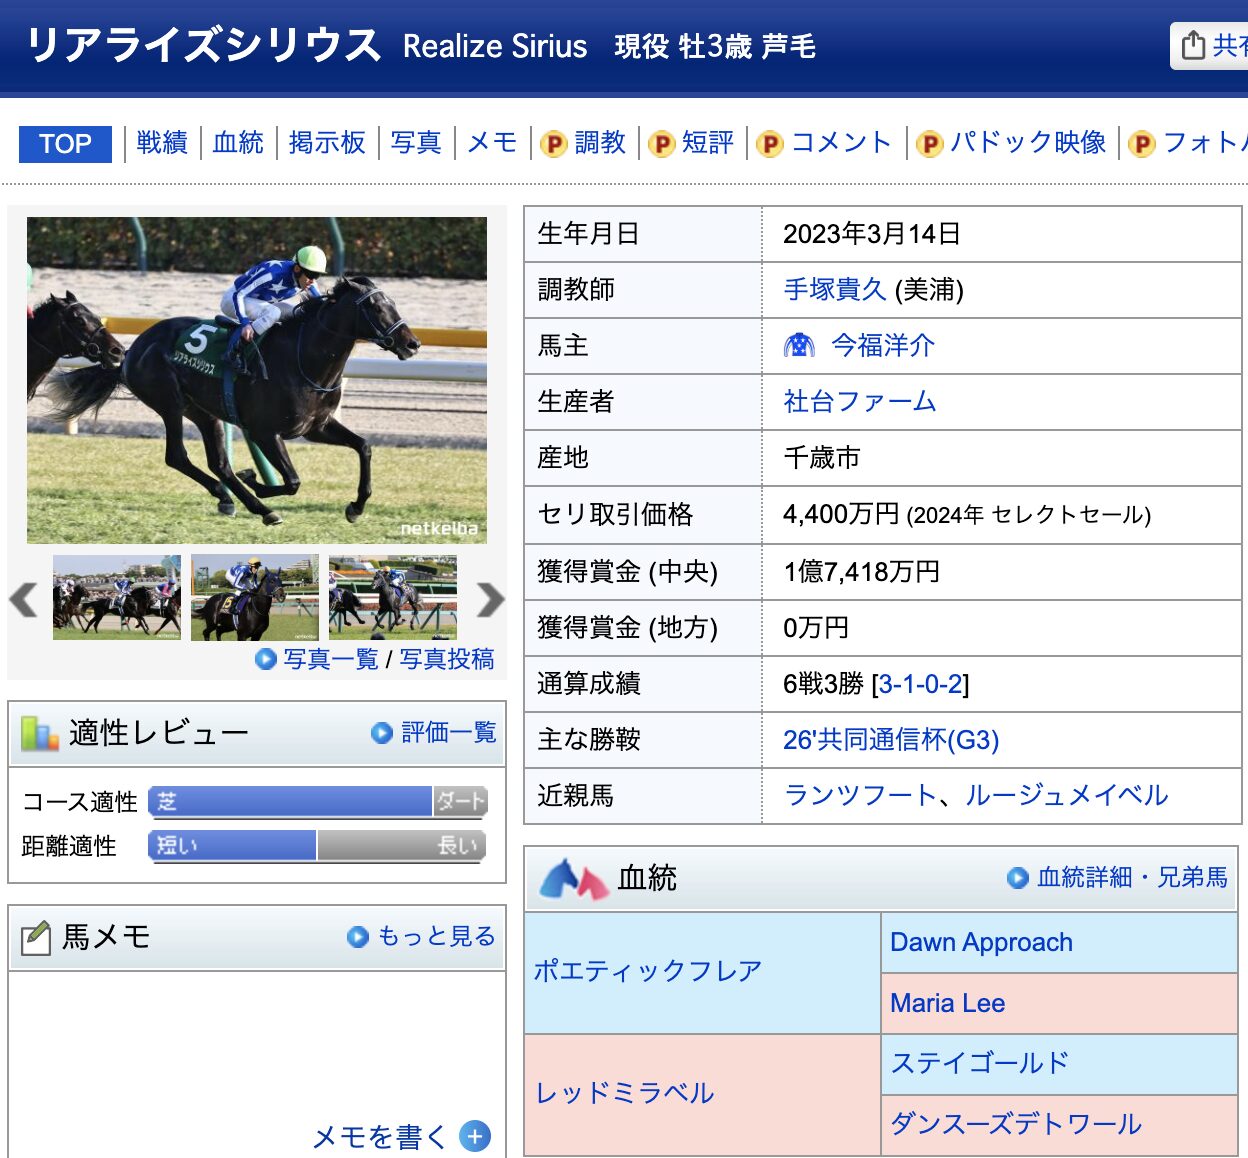Image resolution: width=1248 pixels, height=1158 pixels.
Task: Click the メモを書く link
Action: pyautogui.click(x=380, y=1137)
